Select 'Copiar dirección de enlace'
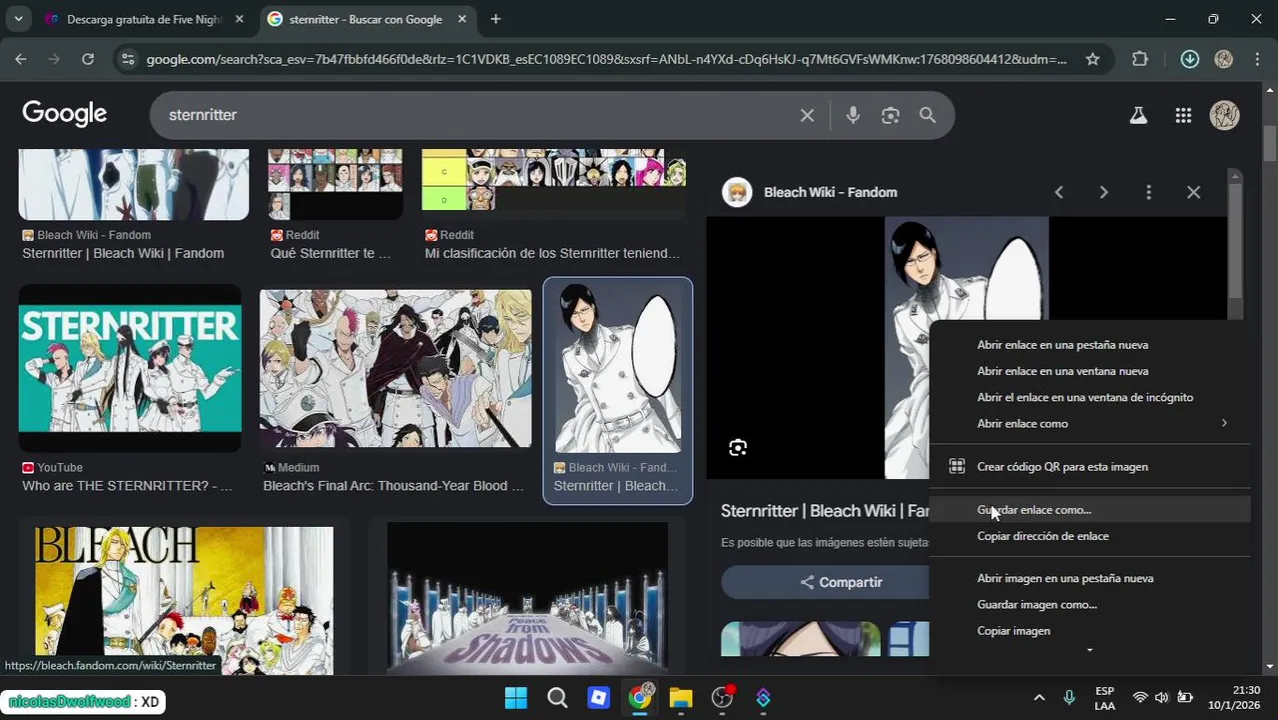Screen dimensions: 1278x720 [x=1043, y=536]
